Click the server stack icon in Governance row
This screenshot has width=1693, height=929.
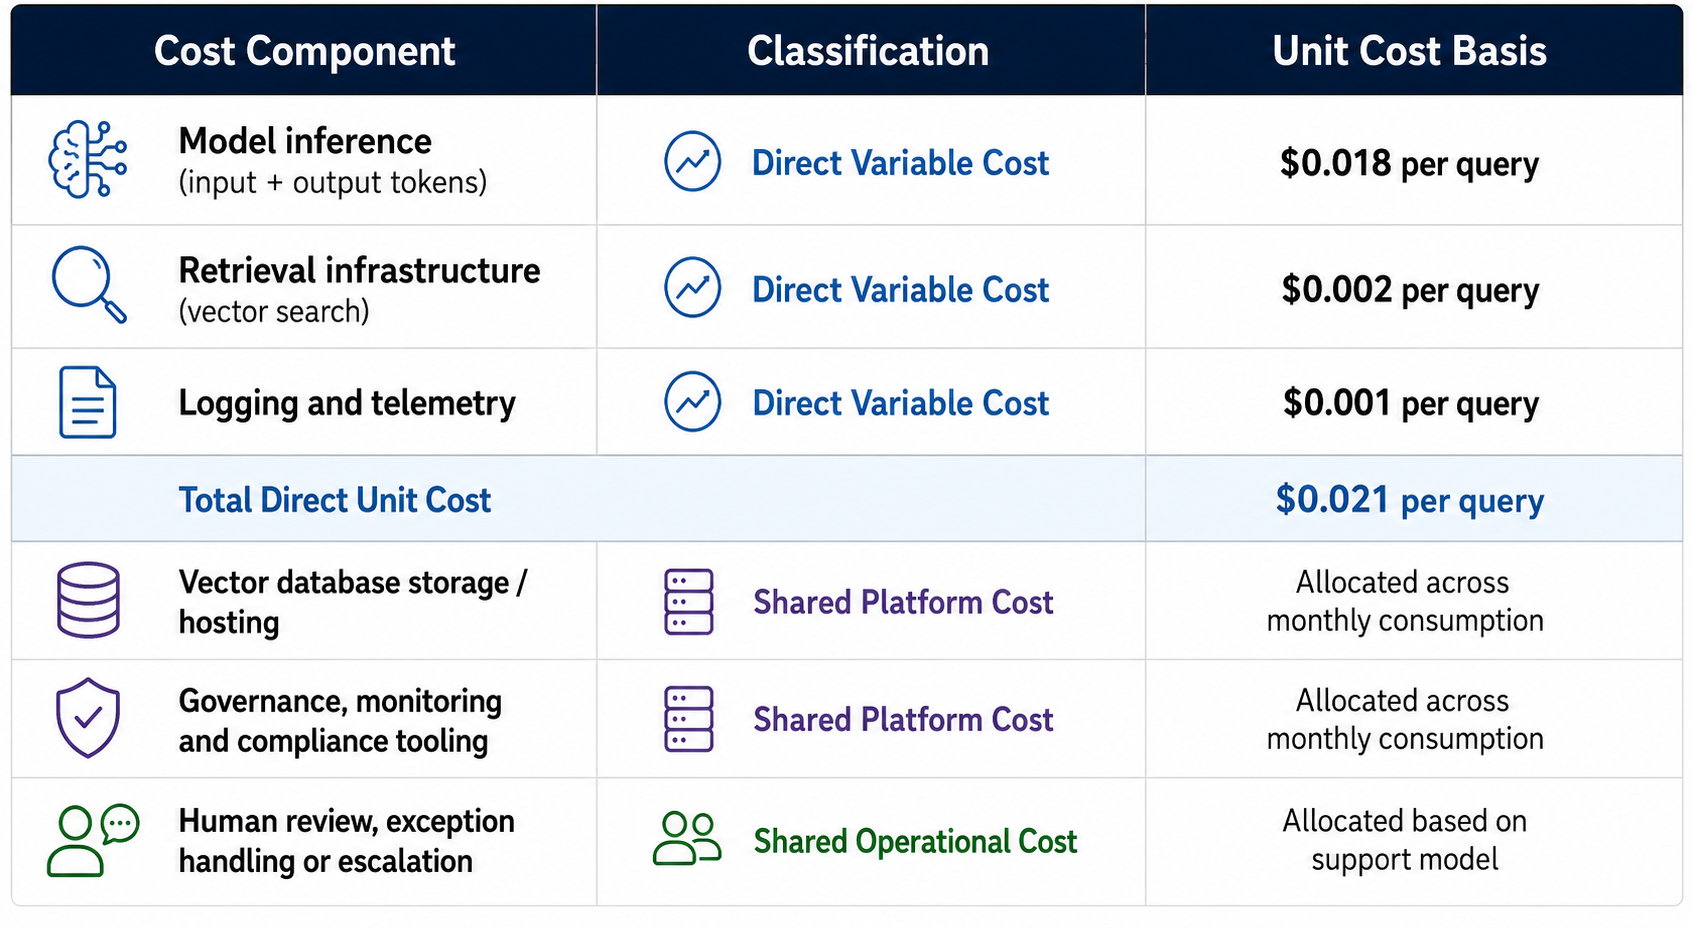(x=689, y=719)
